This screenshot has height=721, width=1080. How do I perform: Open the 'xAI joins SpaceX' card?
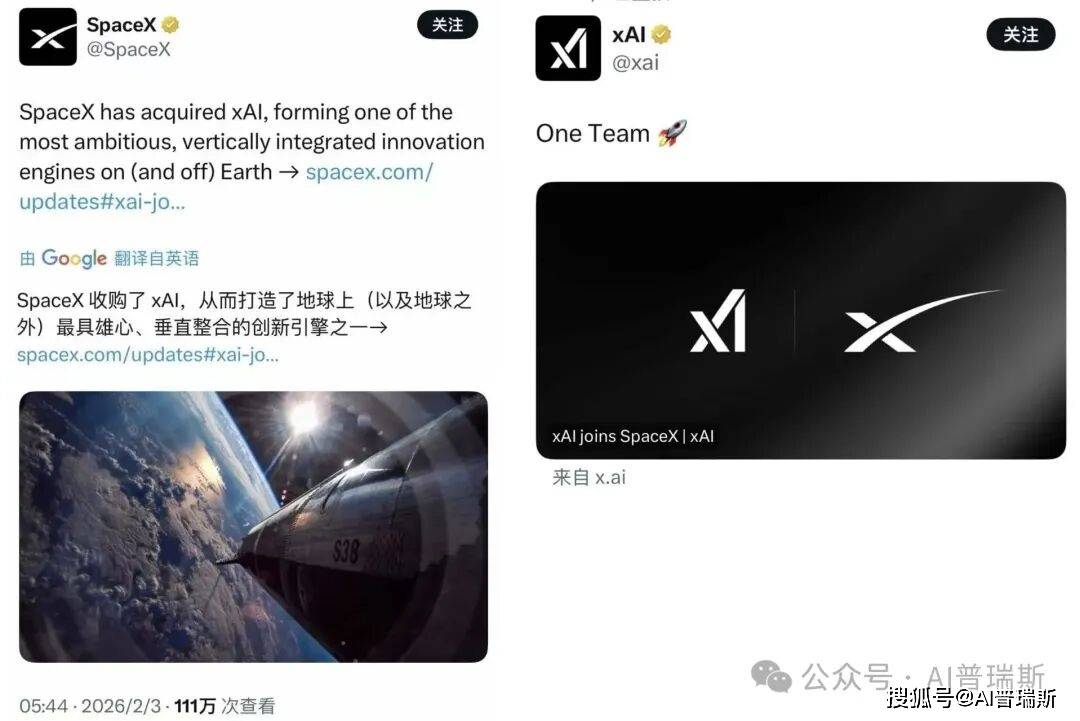(800, 320)
